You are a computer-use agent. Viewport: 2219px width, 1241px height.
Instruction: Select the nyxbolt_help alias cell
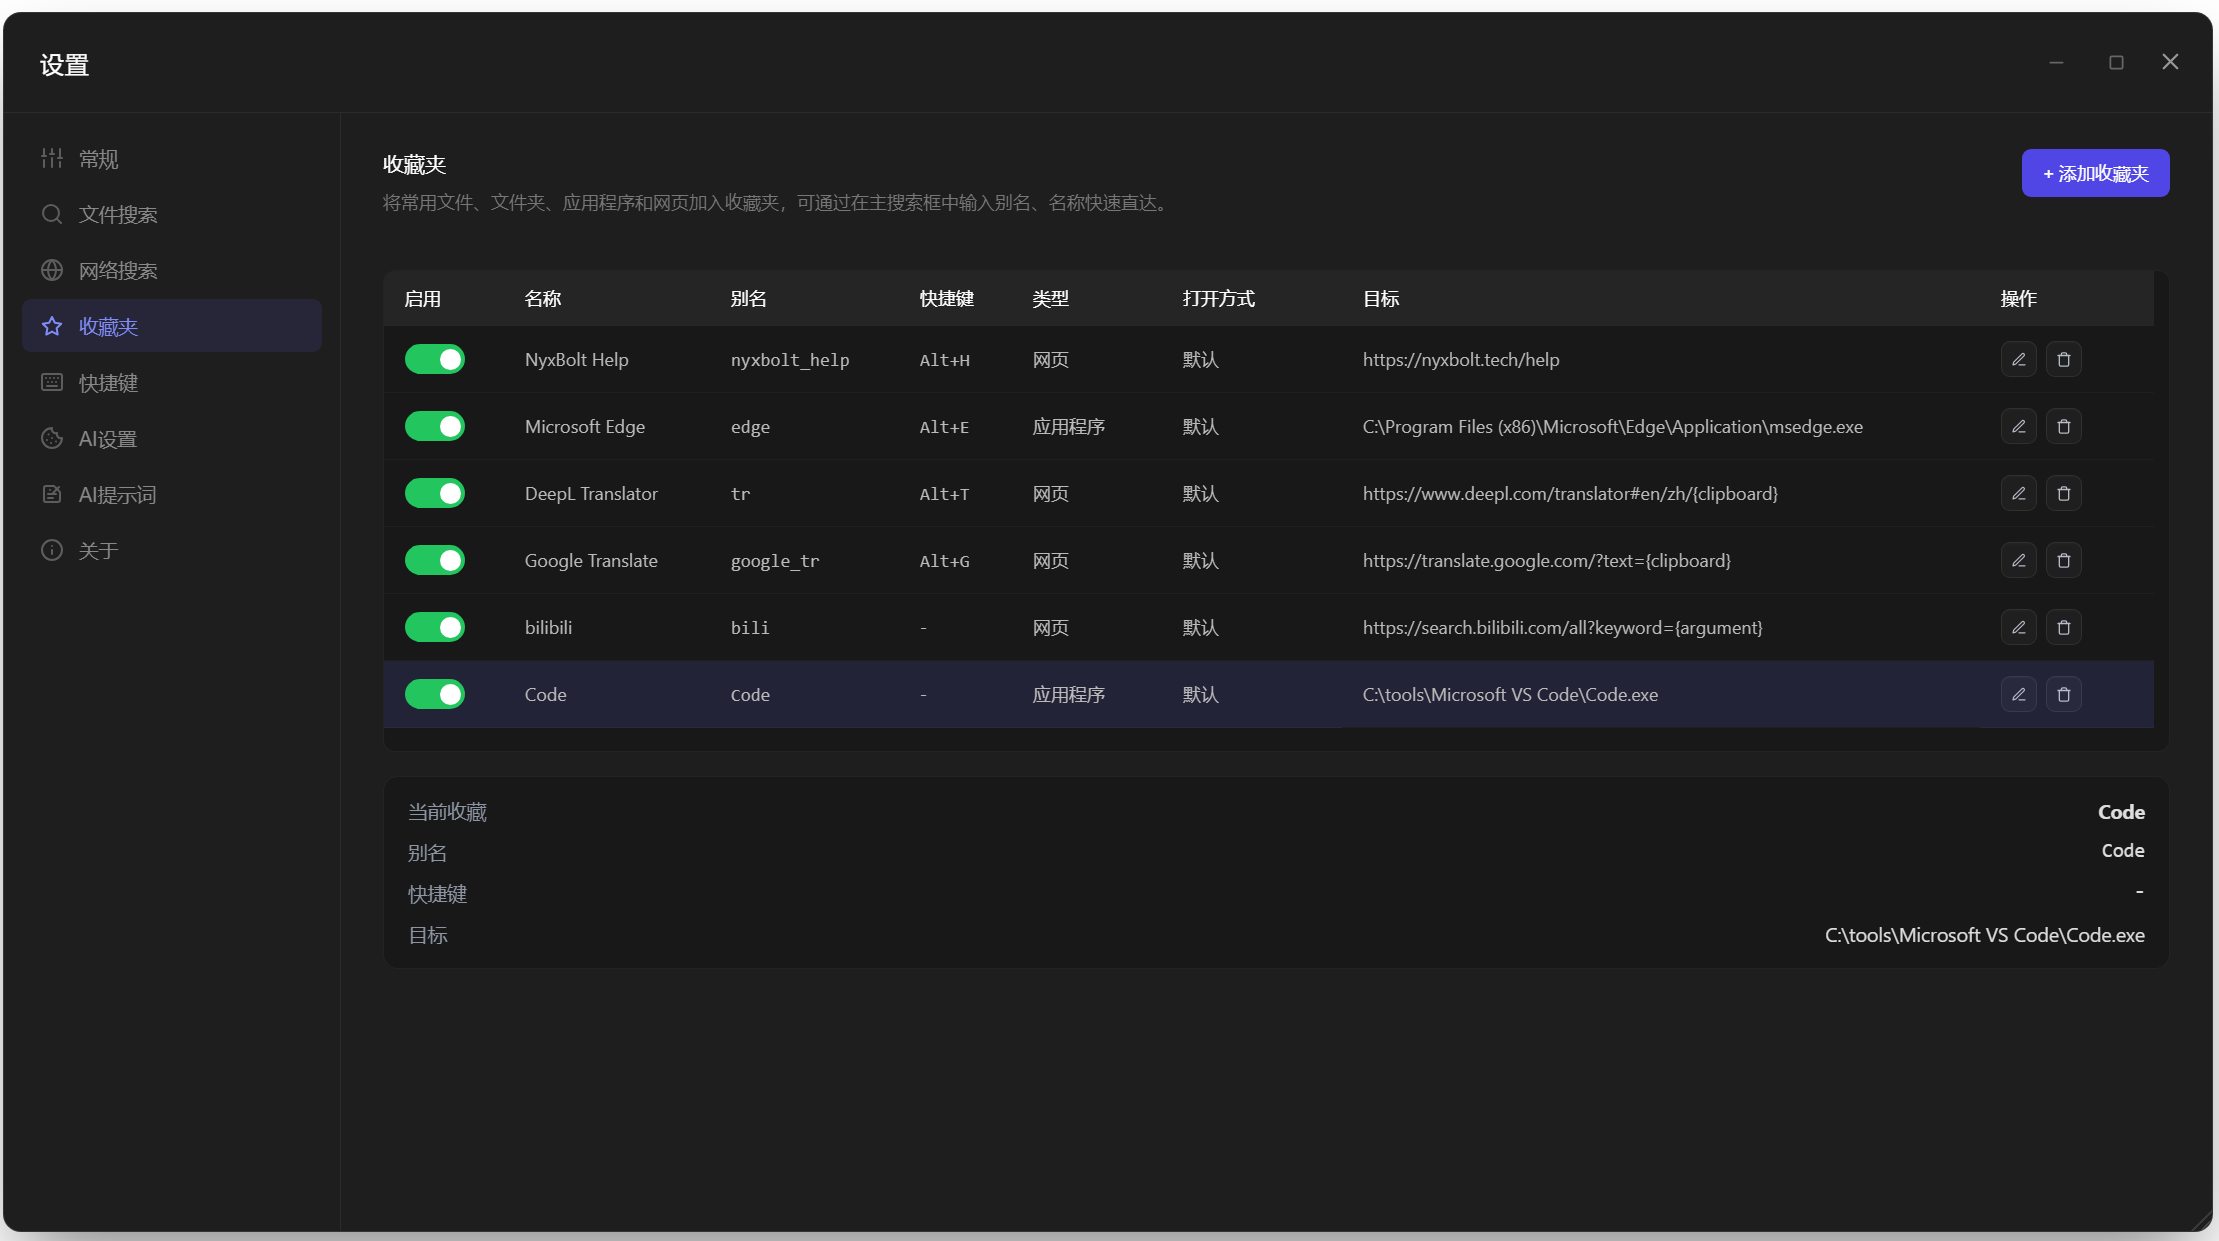coord(790,360)
